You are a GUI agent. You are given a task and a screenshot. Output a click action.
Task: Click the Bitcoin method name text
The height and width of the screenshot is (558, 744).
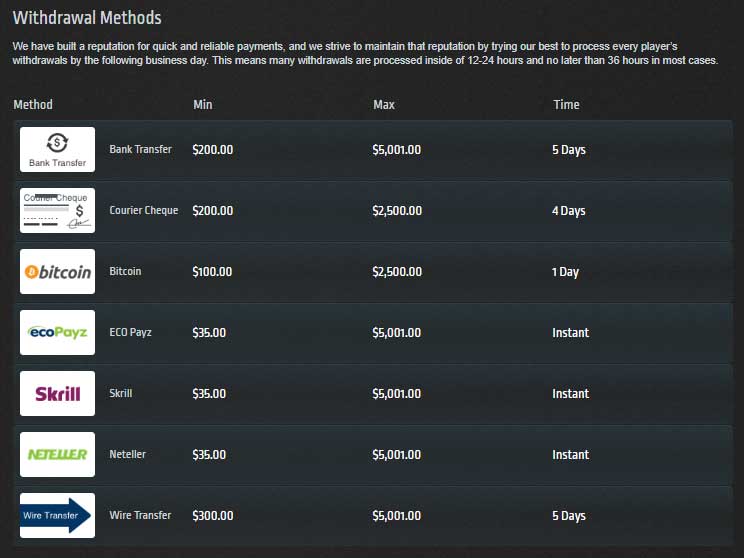tap(125, 272)
